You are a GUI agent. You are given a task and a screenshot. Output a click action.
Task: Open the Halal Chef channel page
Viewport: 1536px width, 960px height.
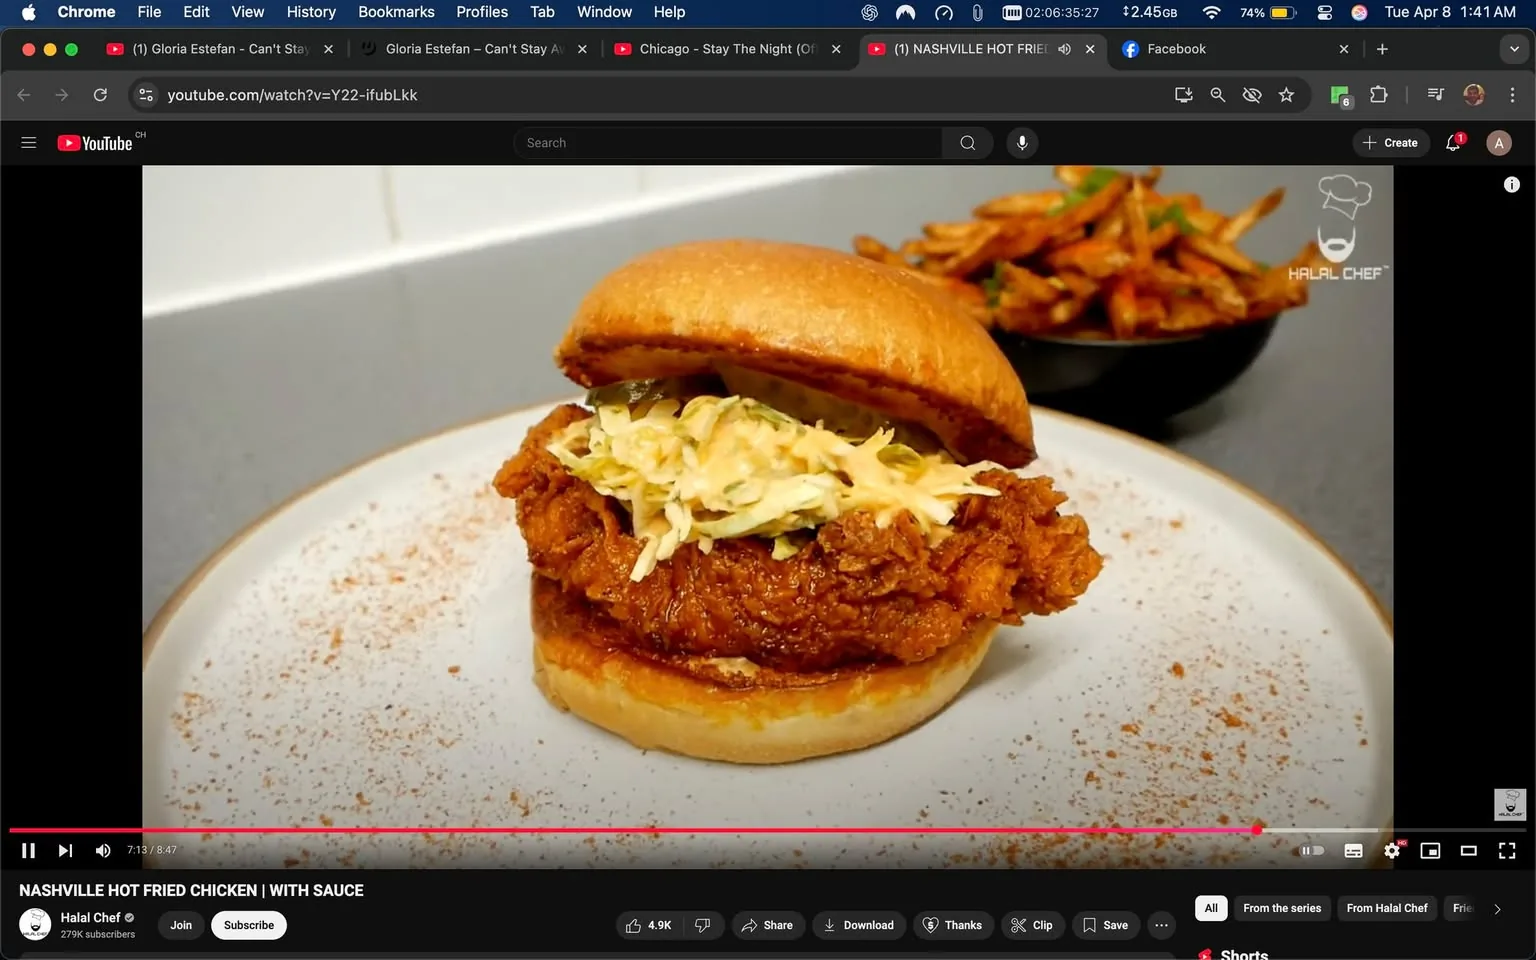tap(91, 917)
